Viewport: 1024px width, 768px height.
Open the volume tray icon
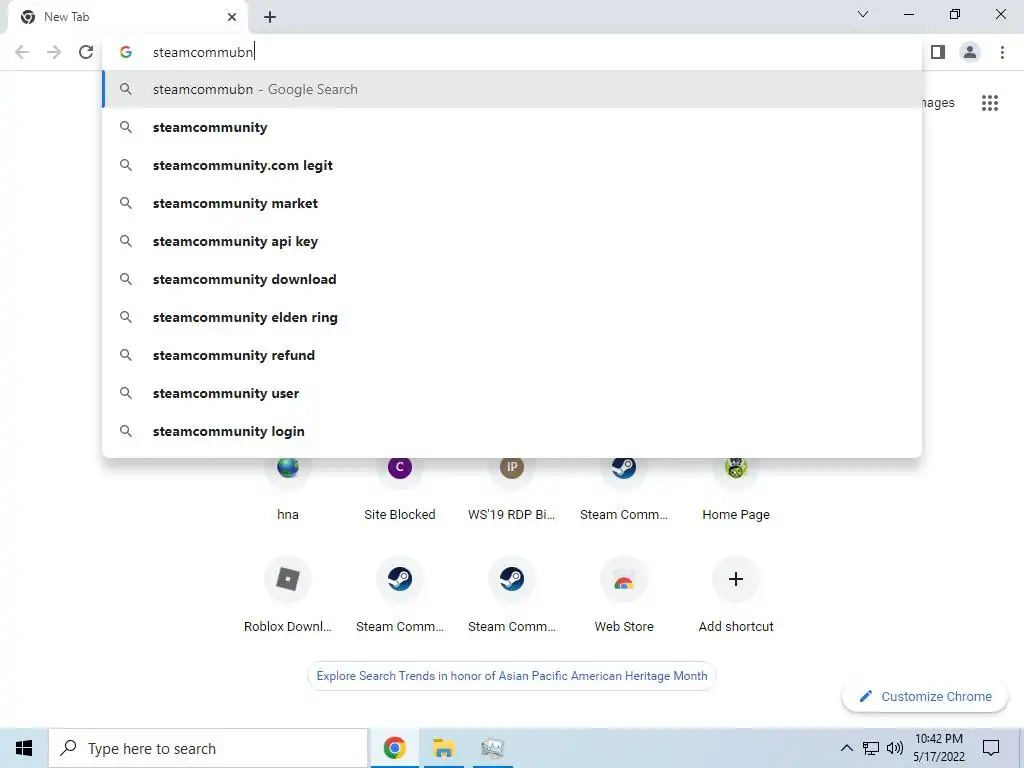point(895,748)
